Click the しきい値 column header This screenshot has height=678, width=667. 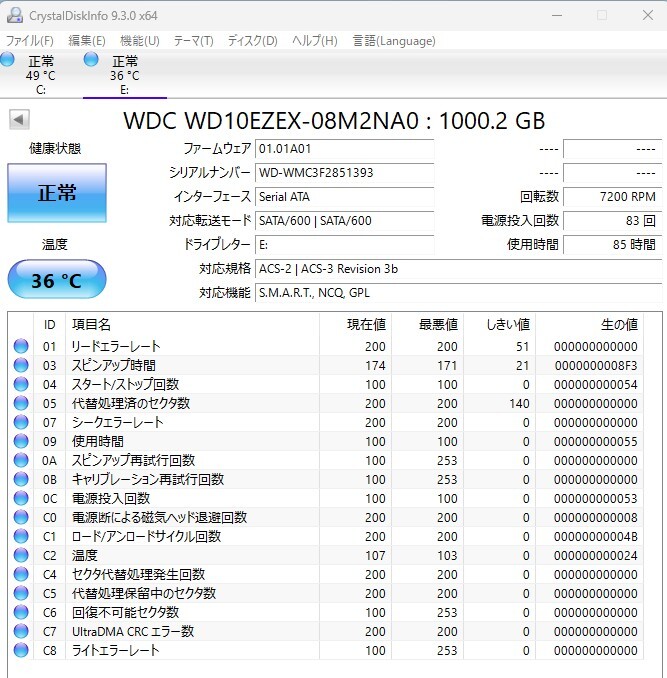[x=500, y=324]
